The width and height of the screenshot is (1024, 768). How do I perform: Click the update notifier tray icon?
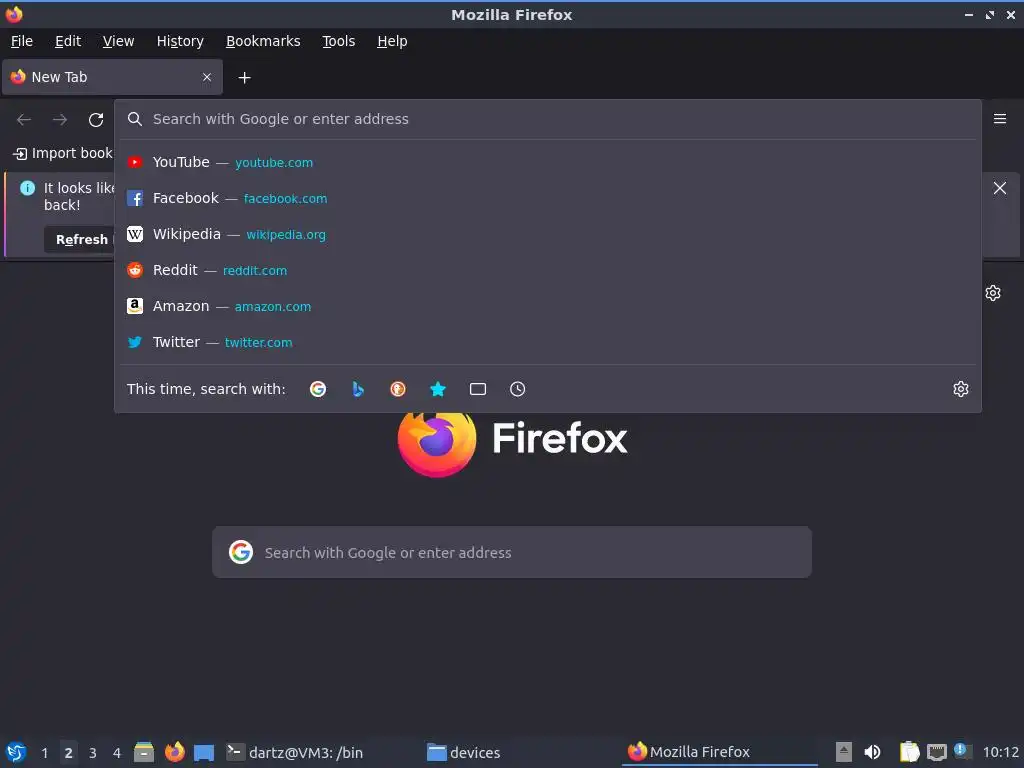point(962,750)
